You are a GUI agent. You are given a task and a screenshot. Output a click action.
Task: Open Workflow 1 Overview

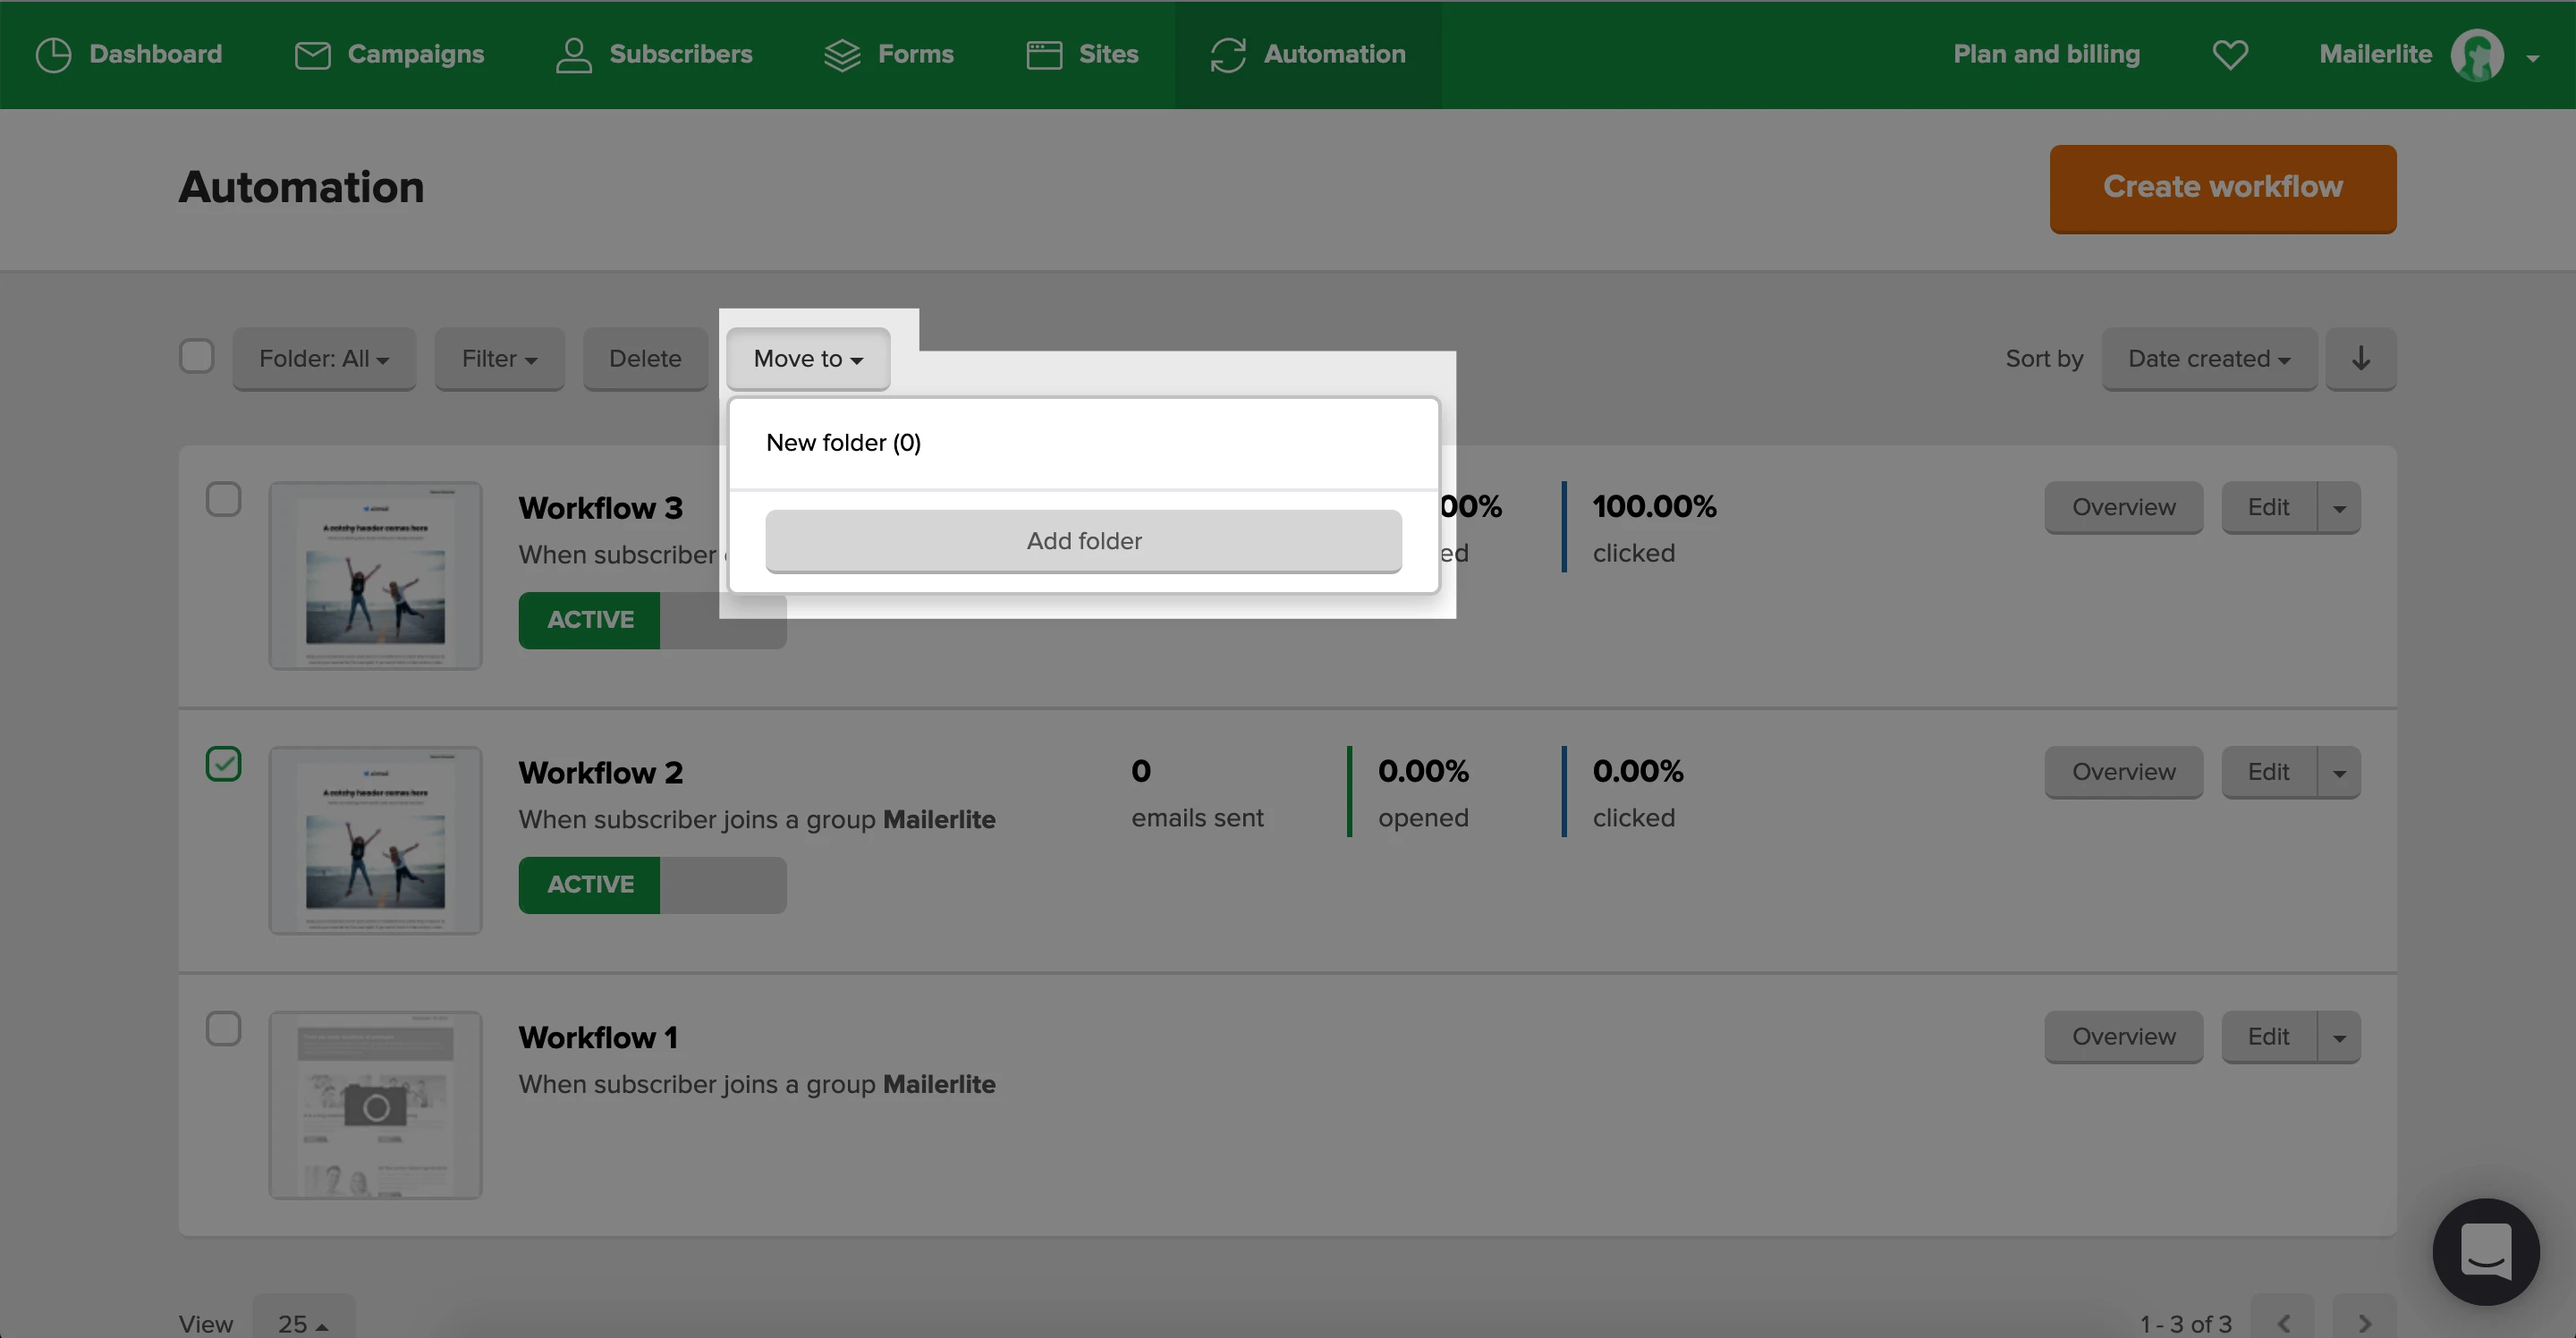pos(2123,1038)
